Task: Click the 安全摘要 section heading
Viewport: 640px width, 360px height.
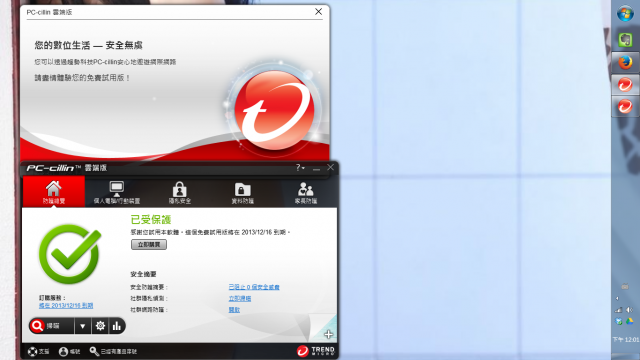Action: coord(143,274)
